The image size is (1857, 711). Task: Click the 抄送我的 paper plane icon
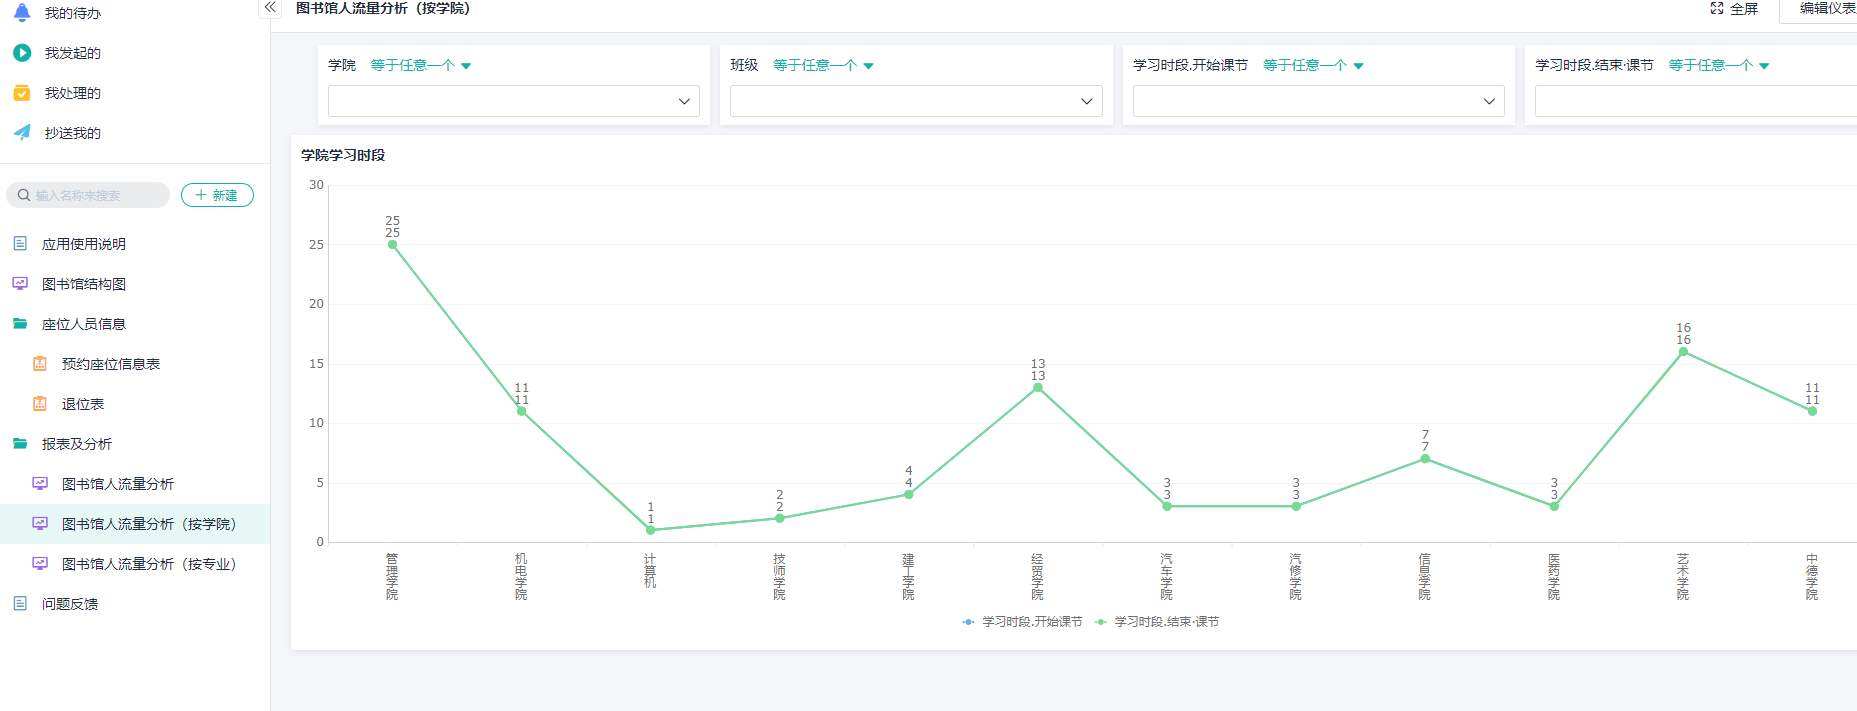pyautogui.click(x=22, y=133)
